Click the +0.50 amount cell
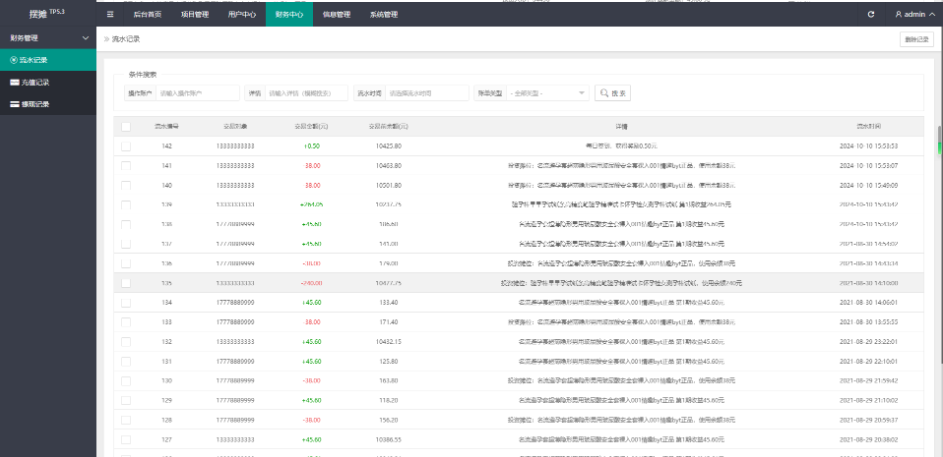This screenshot has width=943, height=457. (x=312, y=146)
